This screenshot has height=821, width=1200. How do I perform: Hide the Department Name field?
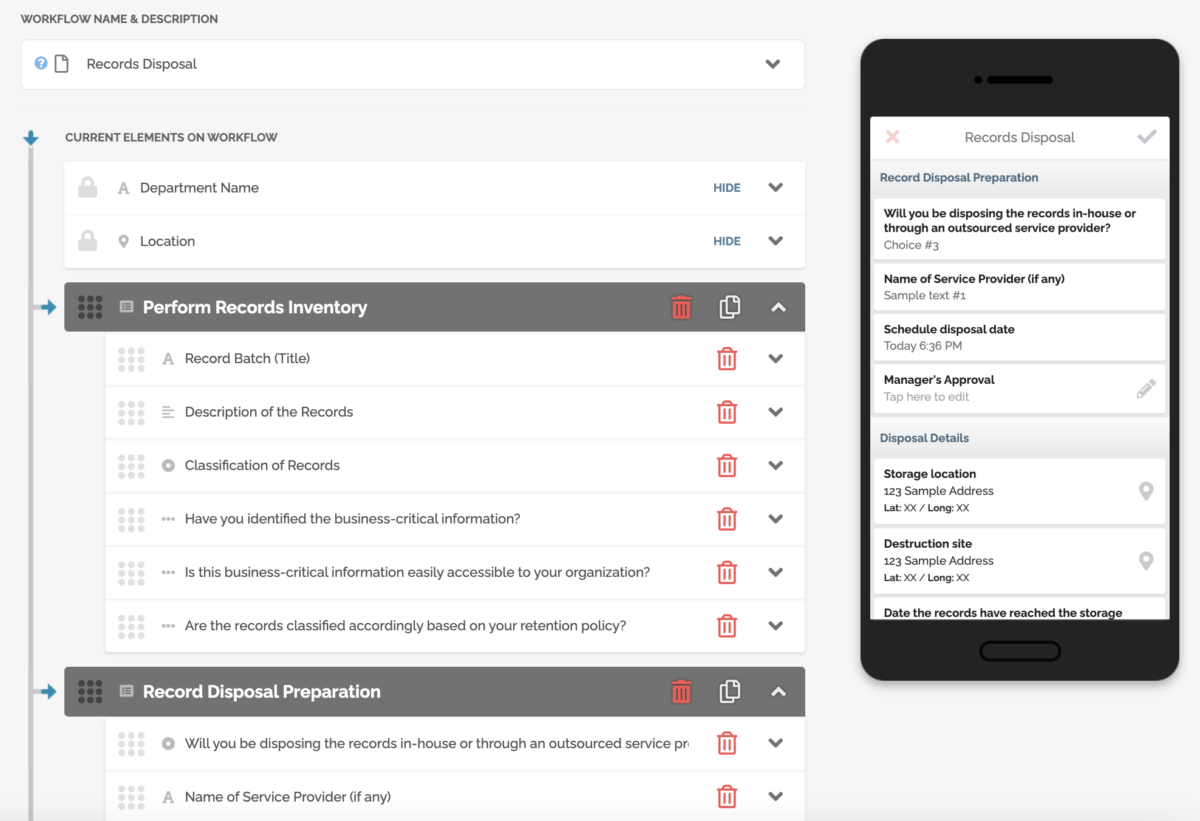point(726,188)
